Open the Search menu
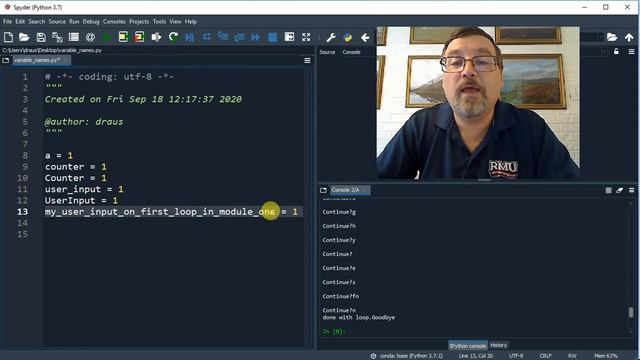The height and width of the screenshot is (360, 640). coord(37,22)
